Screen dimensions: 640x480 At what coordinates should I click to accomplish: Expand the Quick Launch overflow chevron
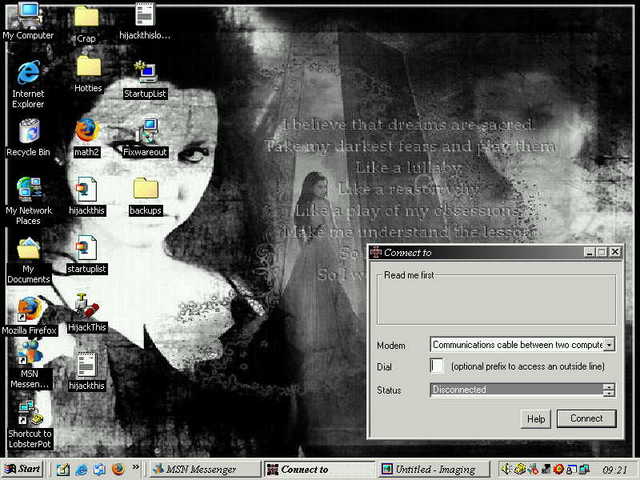[x=136, y=468]
